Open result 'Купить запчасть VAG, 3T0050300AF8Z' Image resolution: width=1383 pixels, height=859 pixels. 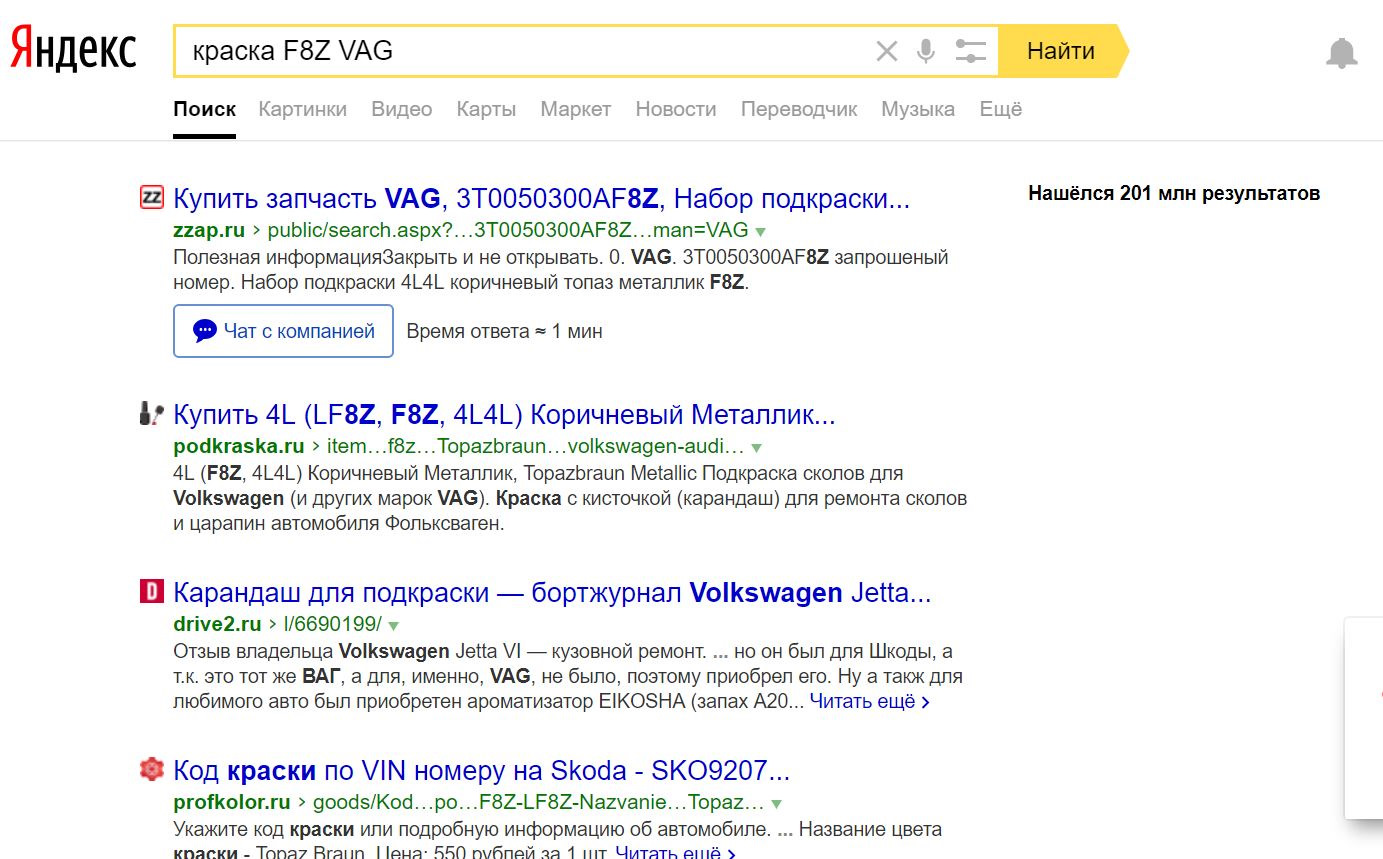pos(542,198)
